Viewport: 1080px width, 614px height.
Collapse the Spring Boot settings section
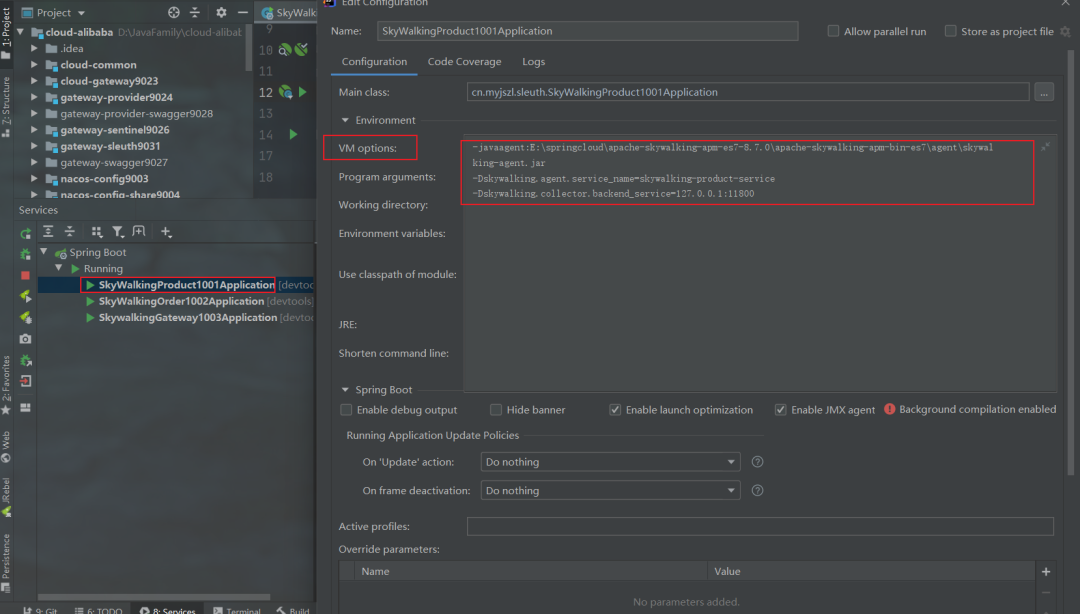[x=345, y=389]
